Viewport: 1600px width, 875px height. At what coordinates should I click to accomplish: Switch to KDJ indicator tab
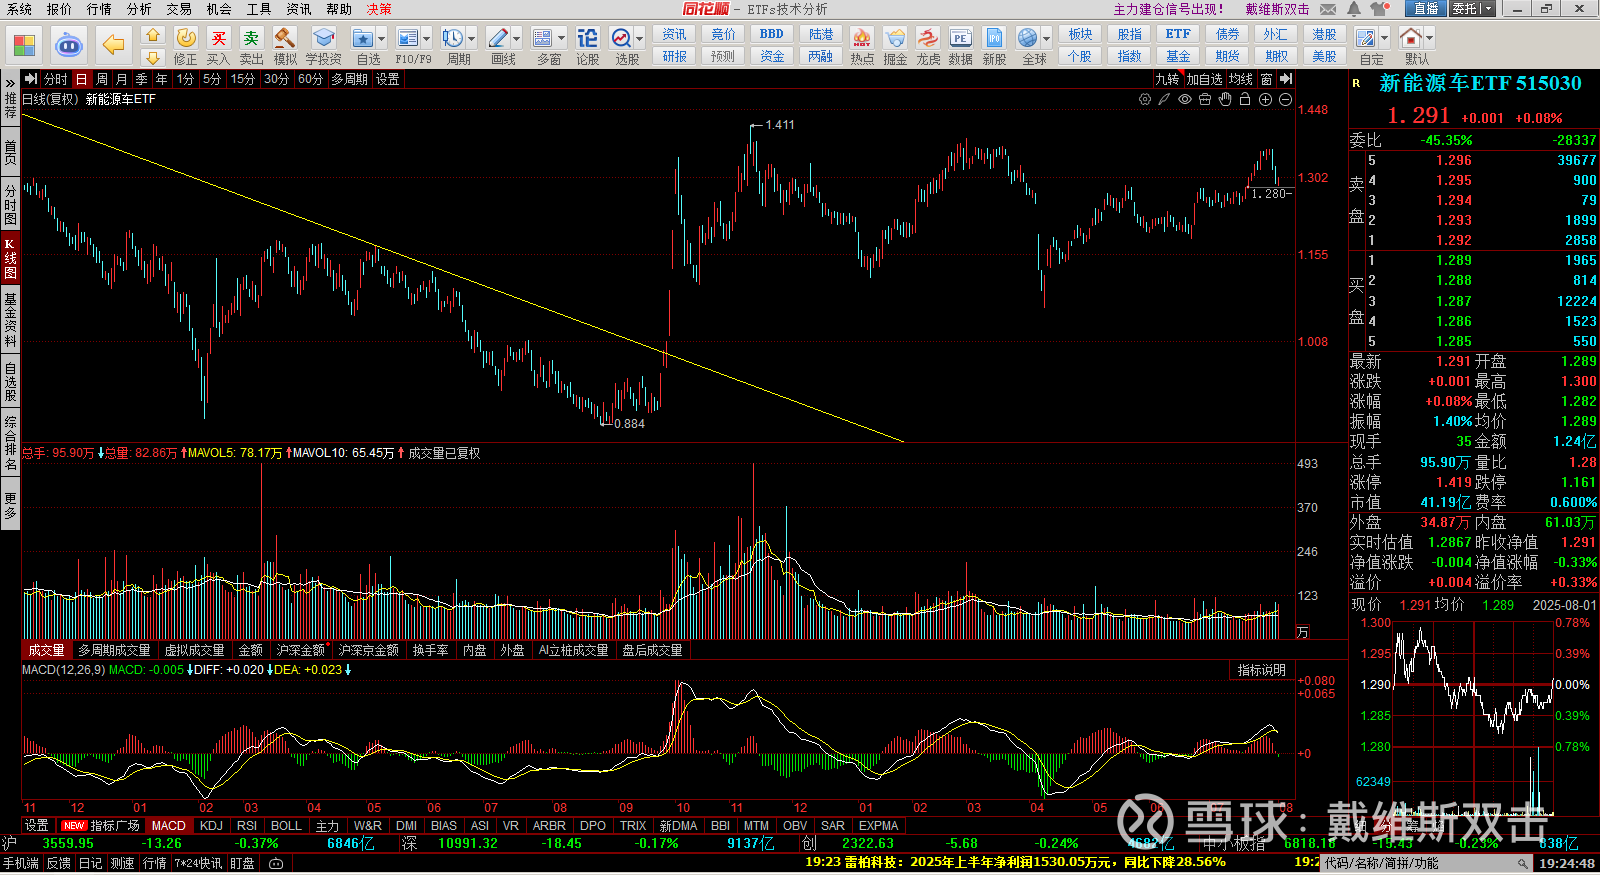click(x=211, y=826)
